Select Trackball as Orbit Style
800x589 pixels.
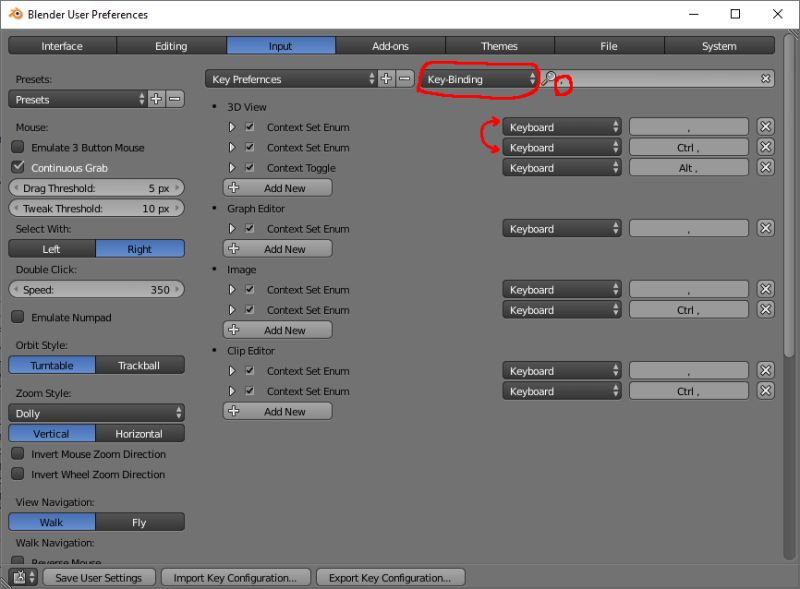click(140, 365)
